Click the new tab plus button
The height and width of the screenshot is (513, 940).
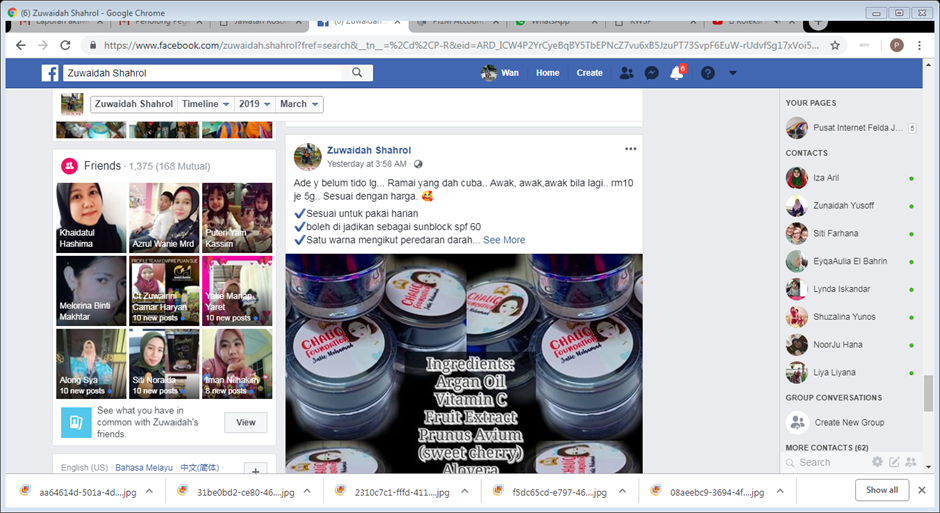[x=818, y=23]
